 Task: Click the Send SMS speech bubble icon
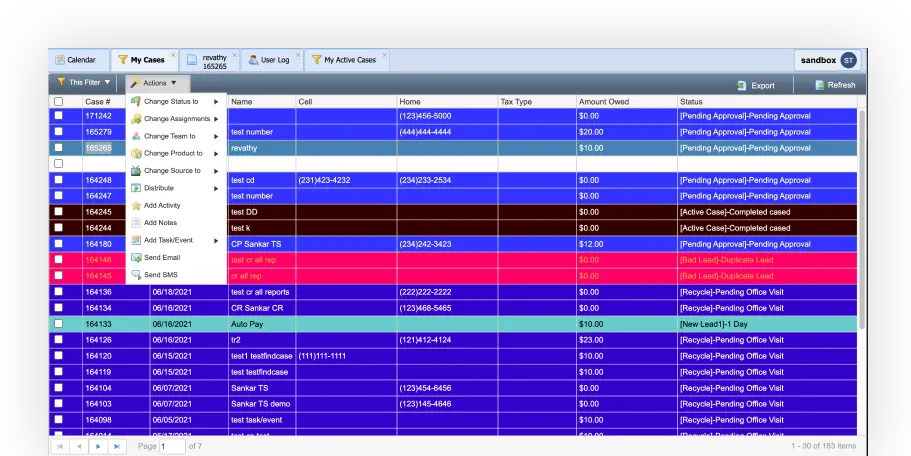(x=136, y=275)
